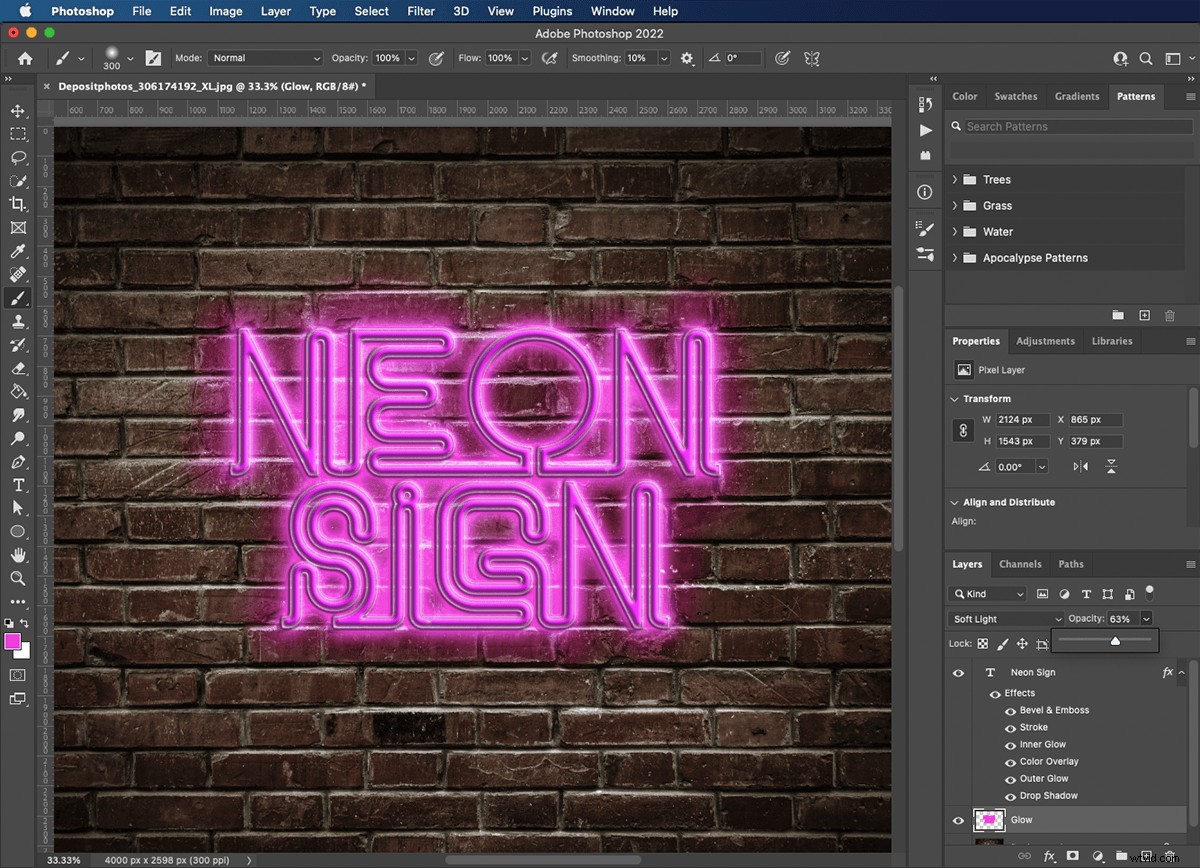Switch to the Channels tab
This screenshot has height=868, width=1200.
(x=1020, y=564)
